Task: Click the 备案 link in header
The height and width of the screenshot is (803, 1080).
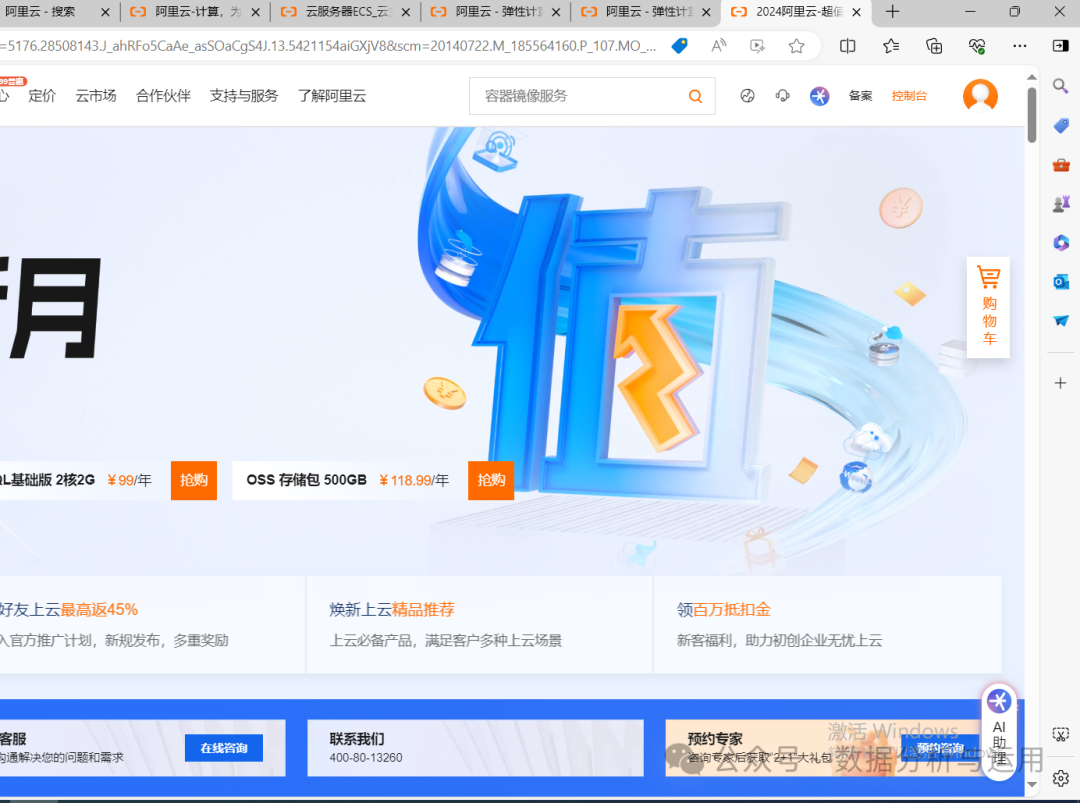Action: [860, 96]
